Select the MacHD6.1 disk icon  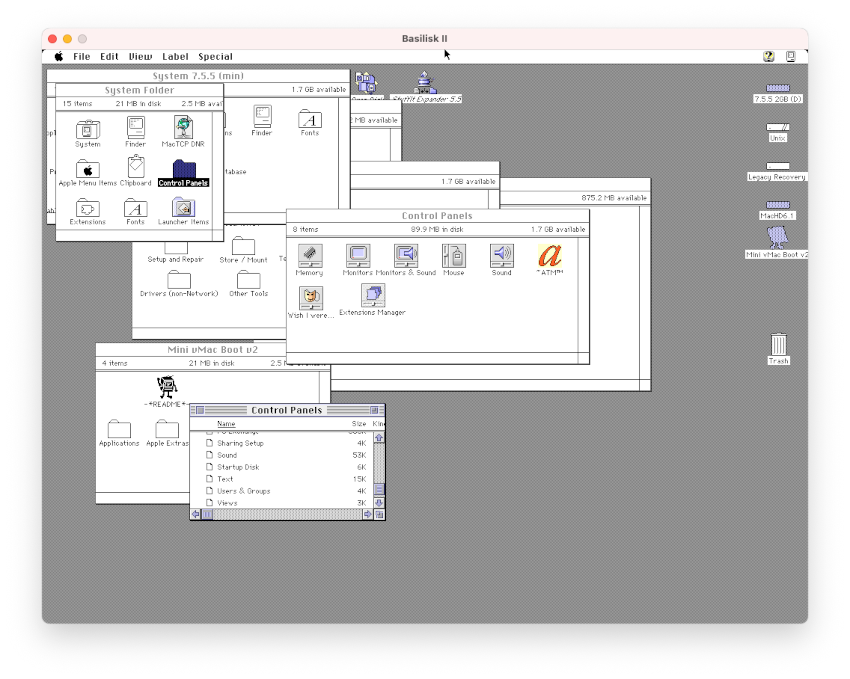[778, 205]
